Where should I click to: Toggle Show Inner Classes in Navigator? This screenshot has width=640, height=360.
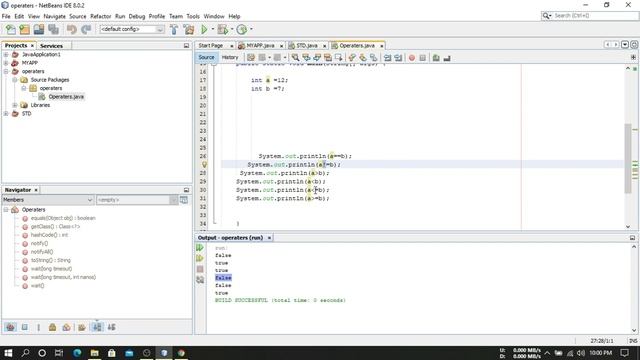[x=66, y=327]
